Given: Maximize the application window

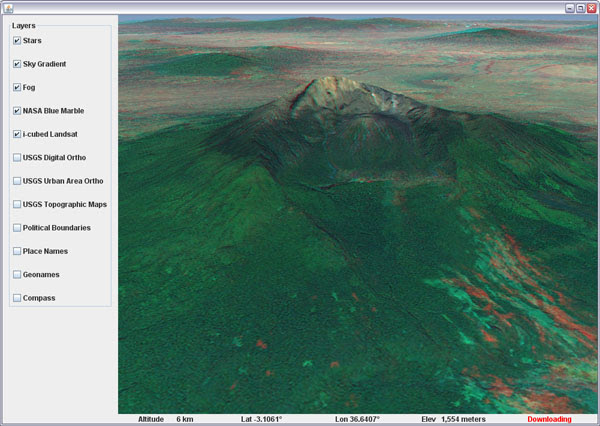Looking at the screenshot, I should tap(580, 8).
